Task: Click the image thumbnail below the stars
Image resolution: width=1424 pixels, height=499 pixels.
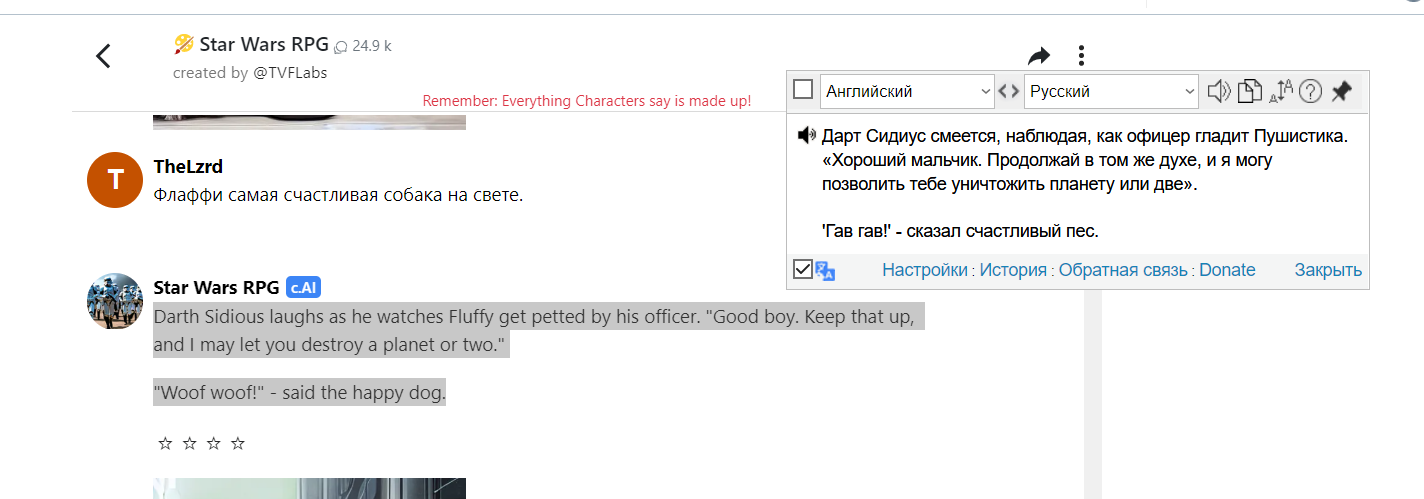Action: [309, 488]
